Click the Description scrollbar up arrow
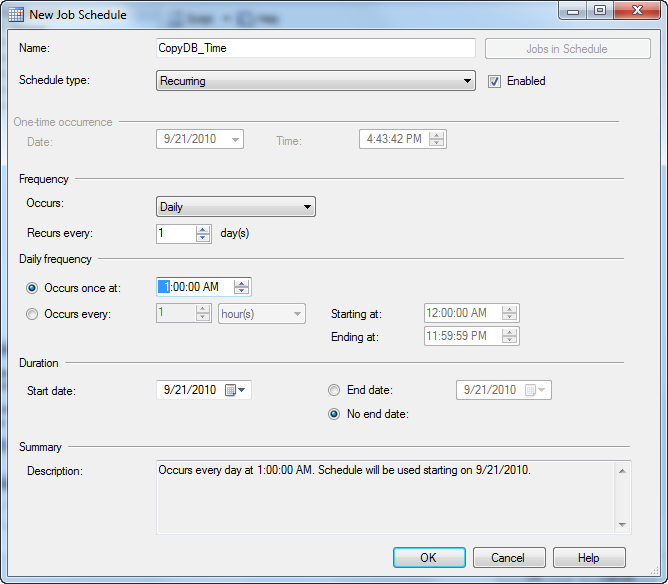The image size is (668, 584). [622, 471]
